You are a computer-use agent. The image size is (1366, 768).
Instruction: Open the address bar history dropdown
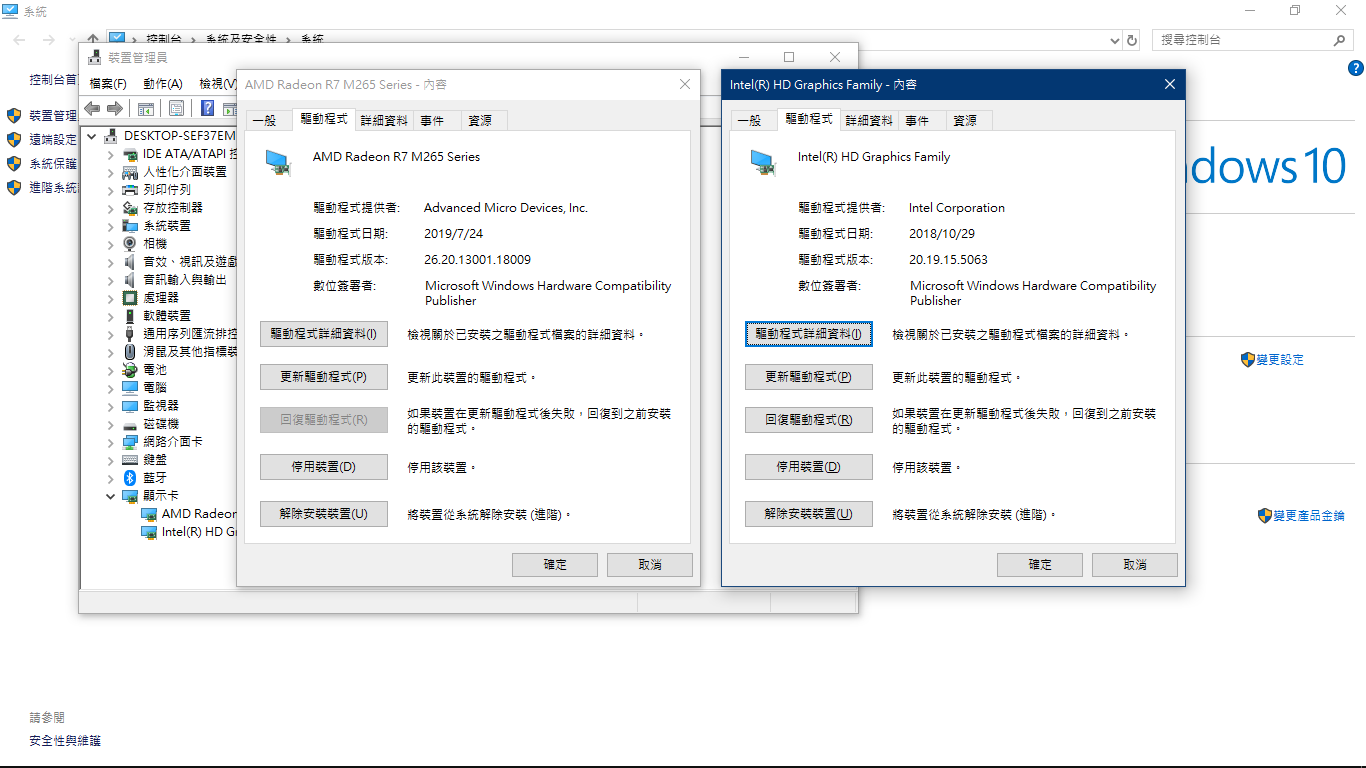(1115, 40)
